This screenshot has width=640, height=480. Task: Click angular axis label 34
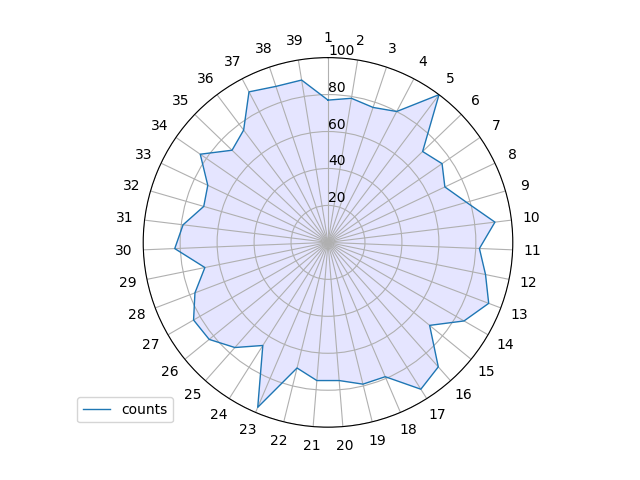[x=159, y=125]
